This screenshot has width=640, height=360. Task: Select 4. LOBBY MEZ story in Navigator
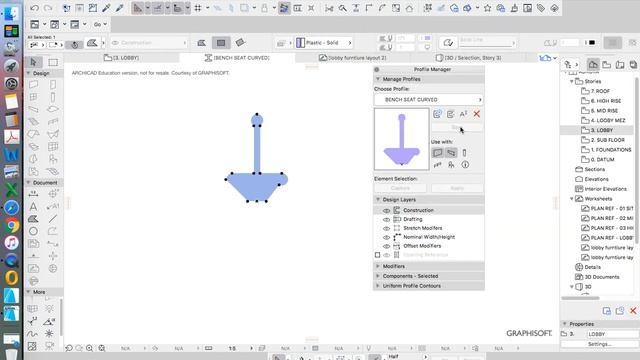(x=608, y=120)
